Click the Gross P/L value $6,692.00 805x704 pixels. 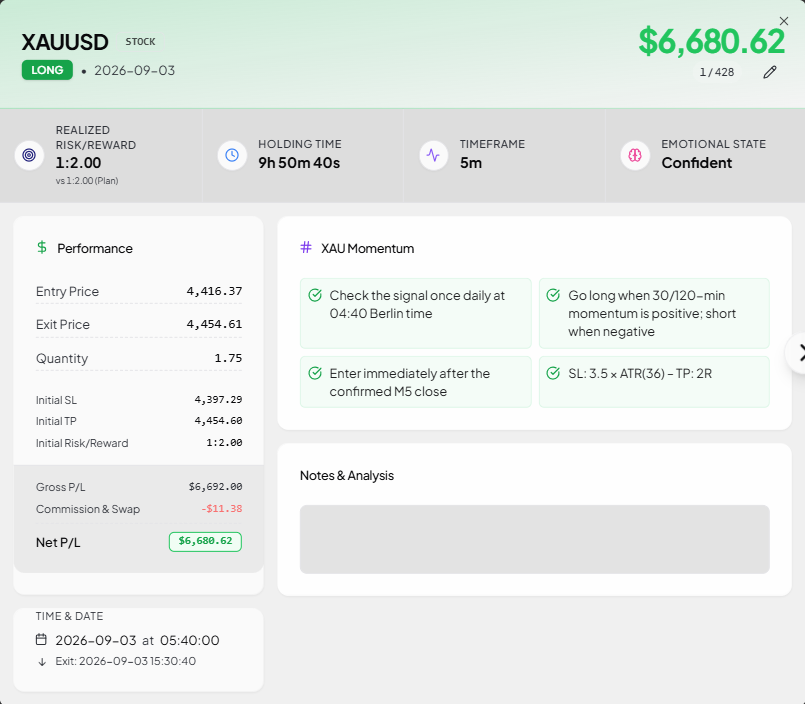[x=216, y=486]
